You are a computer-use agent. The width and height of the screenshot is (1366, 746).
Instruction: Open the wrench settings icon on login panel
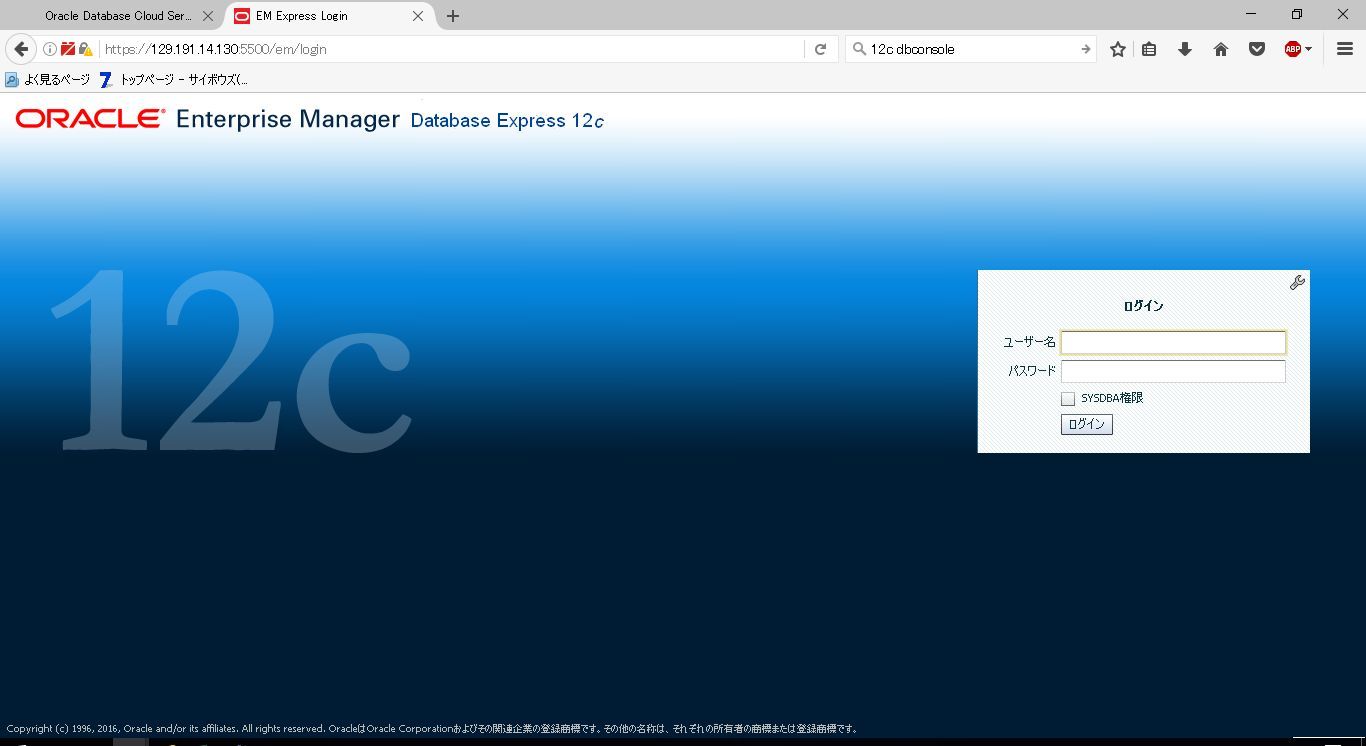1297,283
